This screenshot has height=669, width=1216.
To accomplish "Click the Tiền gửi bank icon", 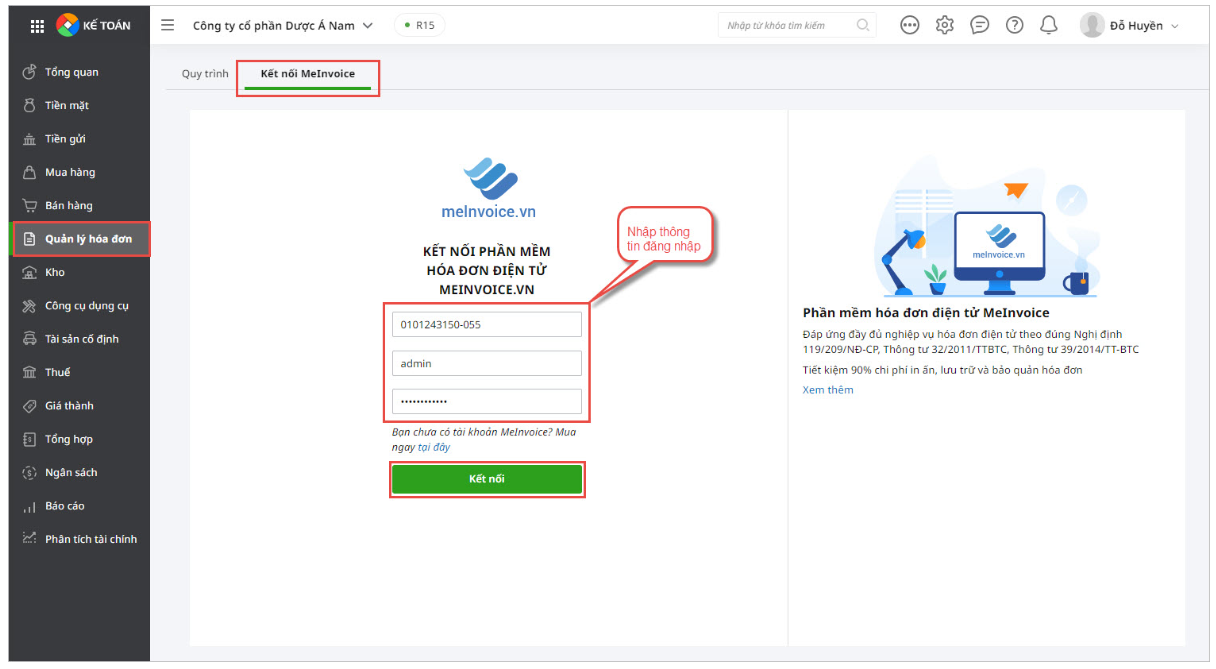I will tap(29, 139).
